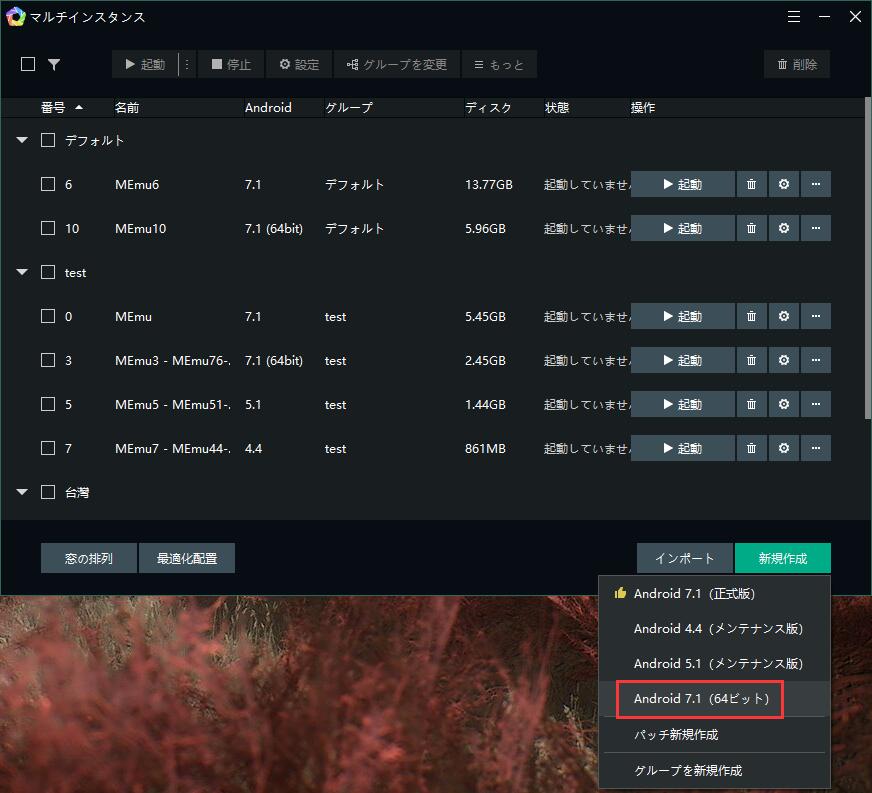Click the 新規作成 button
Screen dimensions: 872x793
coord(783,558)
